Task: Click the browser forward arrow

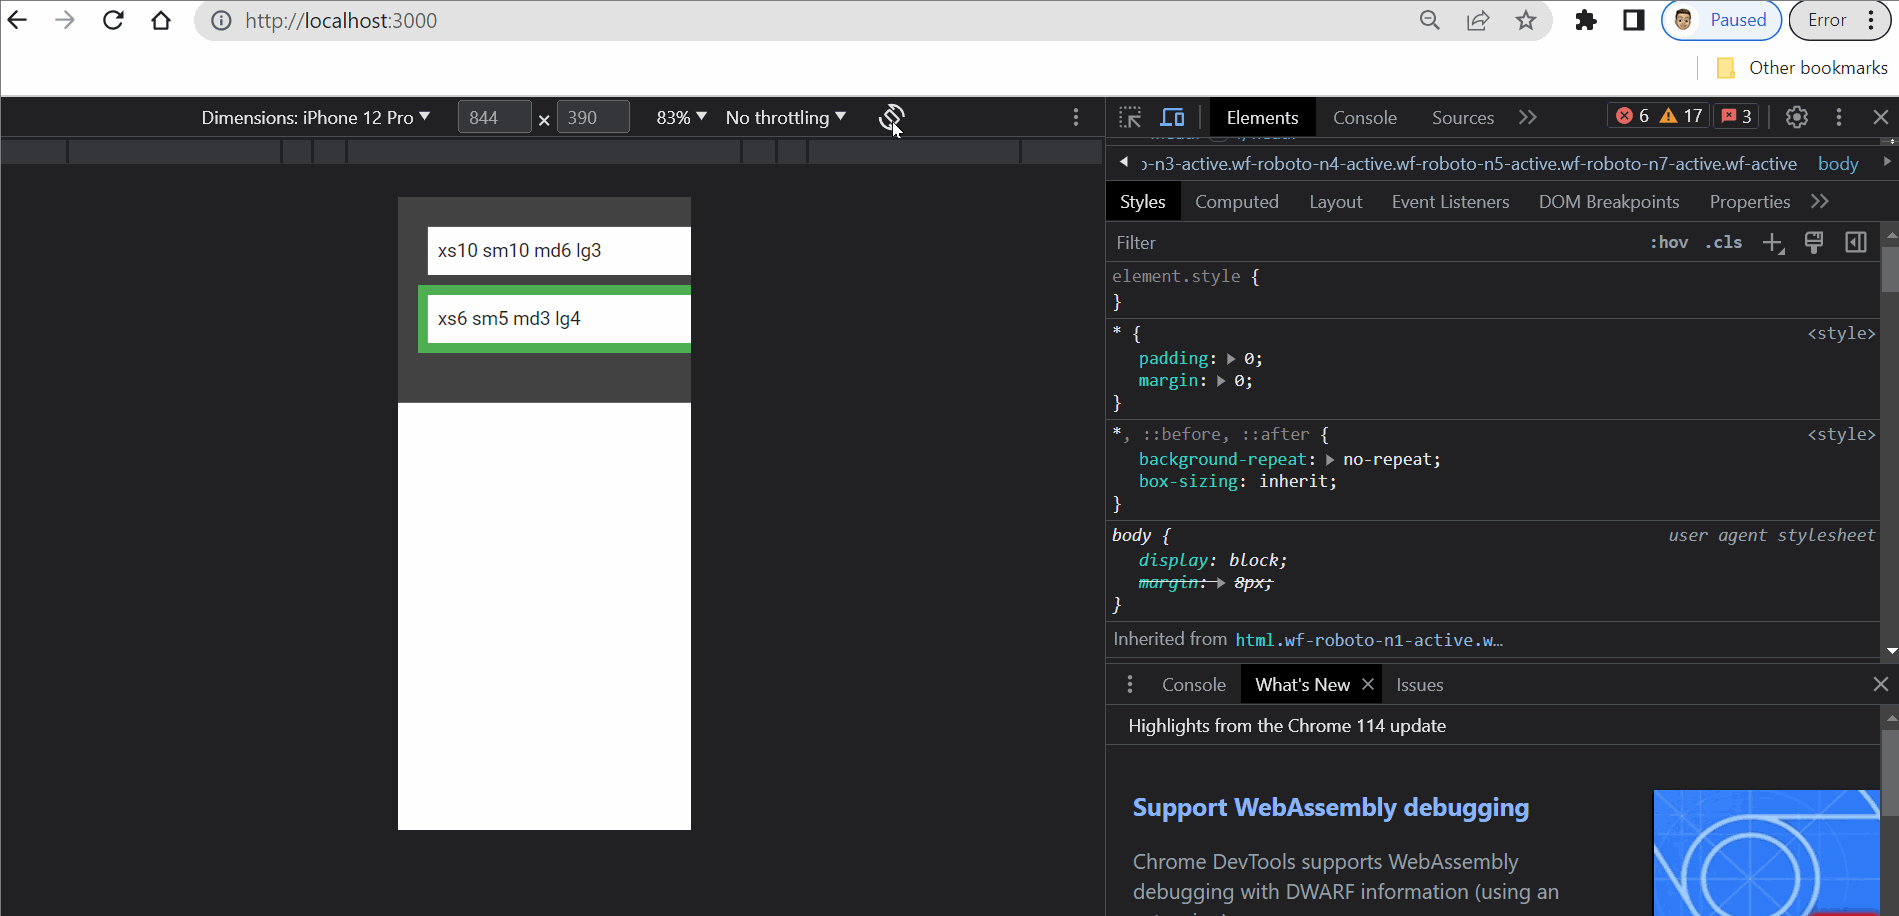Action: [65, 20]
